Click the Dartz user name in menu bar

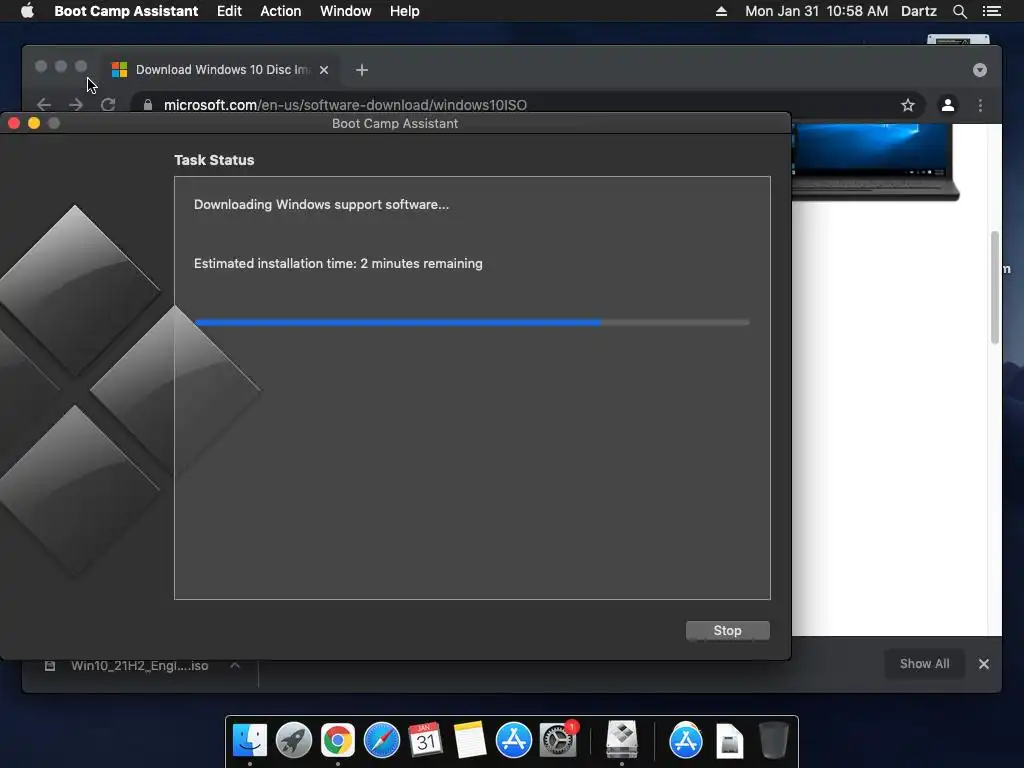pyautogui.click(x=918, y=11)
